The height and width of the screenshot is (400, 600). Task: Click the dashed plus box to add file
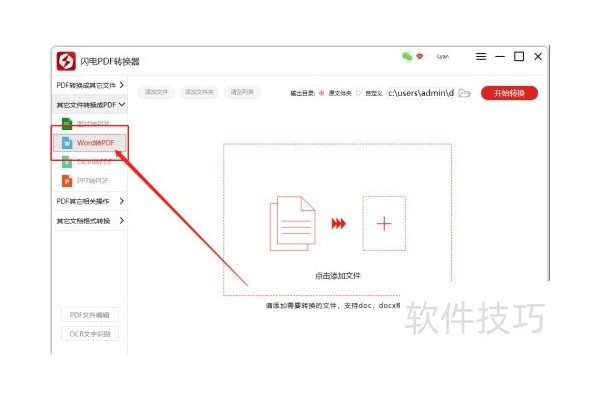(384, 224)
